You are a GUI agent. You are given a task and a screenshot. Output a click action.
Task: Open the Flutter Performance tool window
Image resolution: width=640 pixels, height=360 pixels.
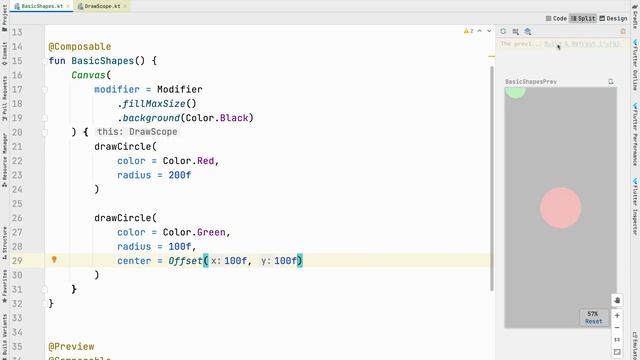[635, 134]
